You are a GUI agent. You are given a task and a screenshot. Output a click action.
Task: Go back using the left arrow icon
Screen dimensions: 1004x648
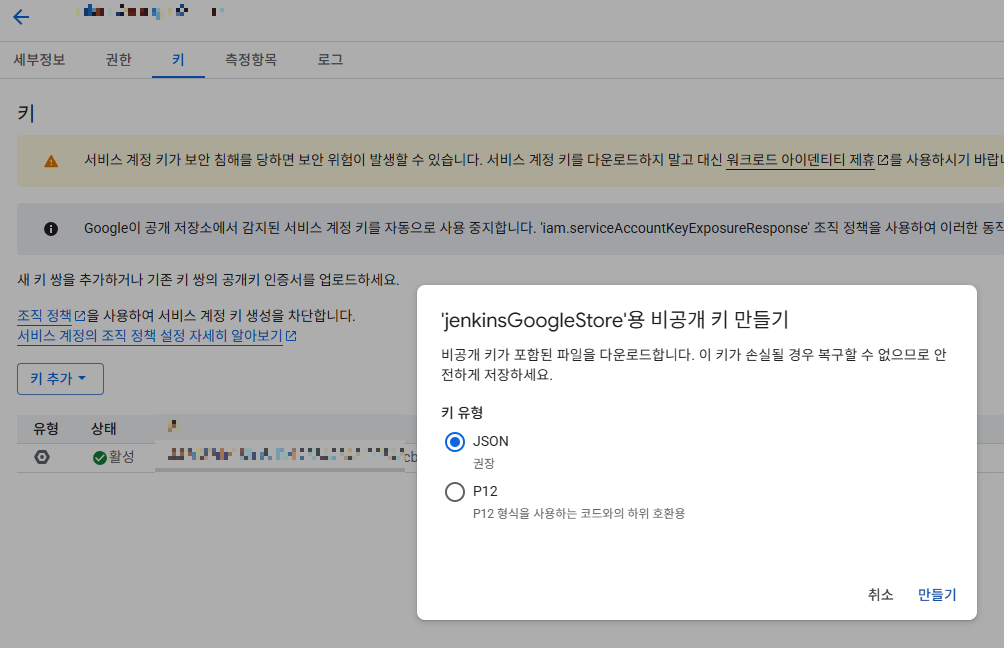(x=21, y=17)
